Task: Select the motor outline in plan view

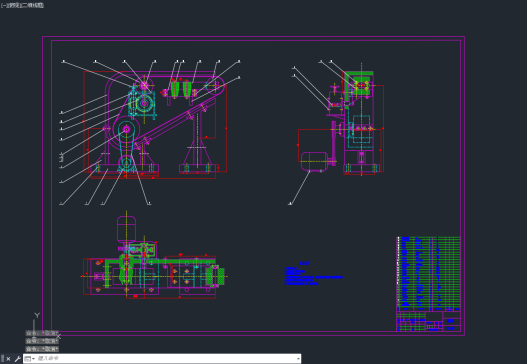Action: [126, 229]
